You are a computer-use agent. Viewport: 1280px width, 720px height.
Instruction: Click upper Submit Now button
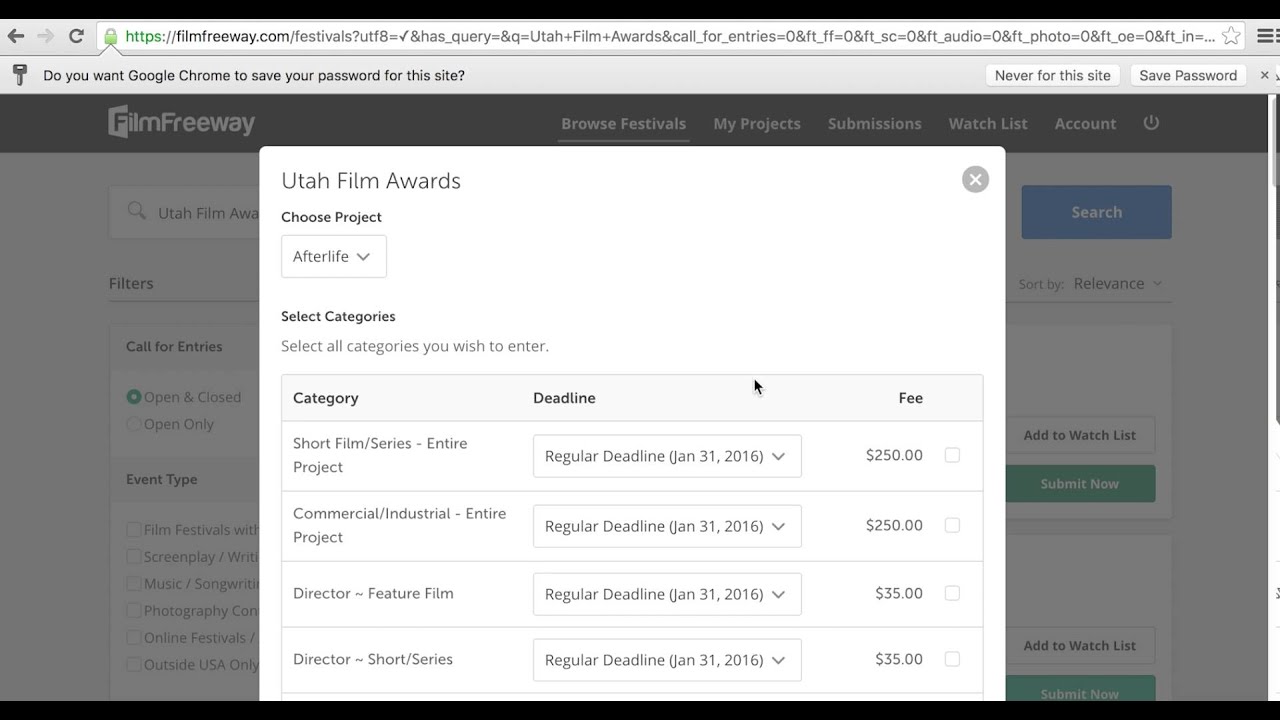click(x=1079, y=484)
